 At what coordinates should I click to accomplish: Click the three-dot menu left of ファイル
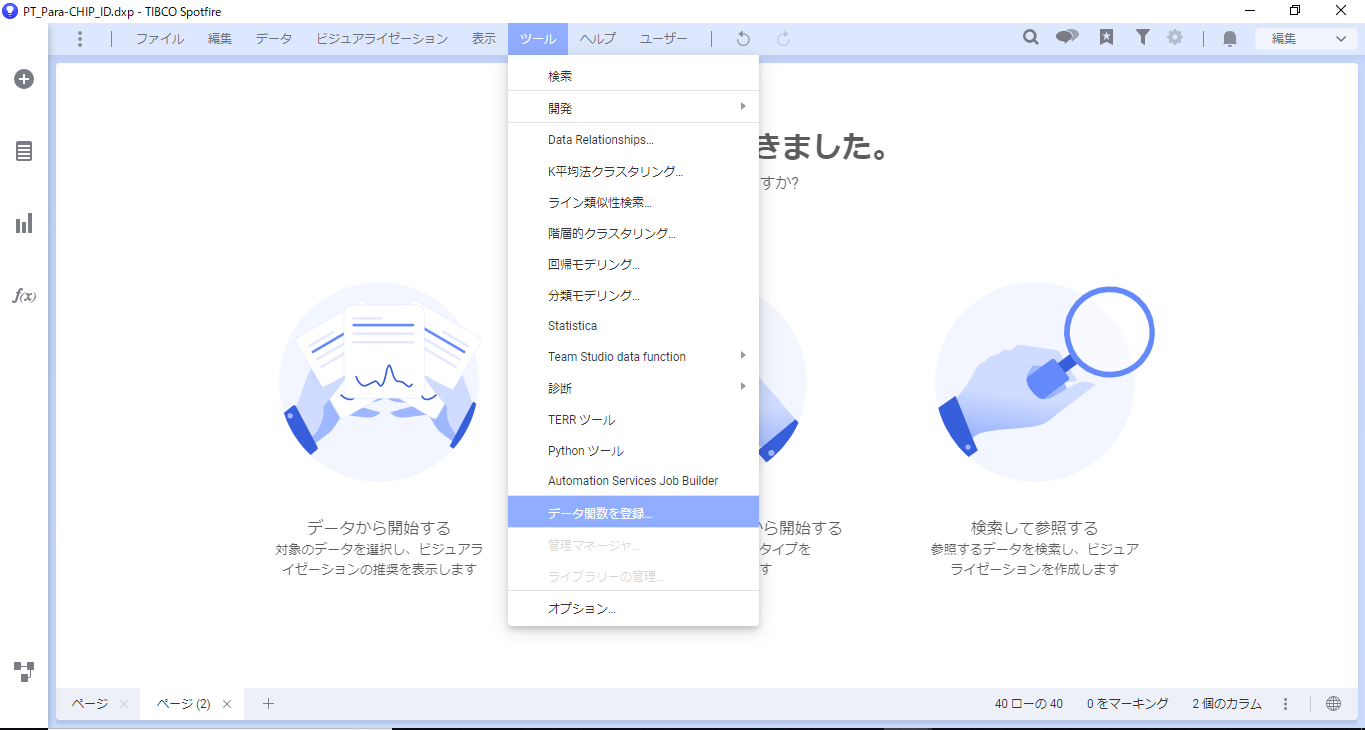click(x=80, y=39)
